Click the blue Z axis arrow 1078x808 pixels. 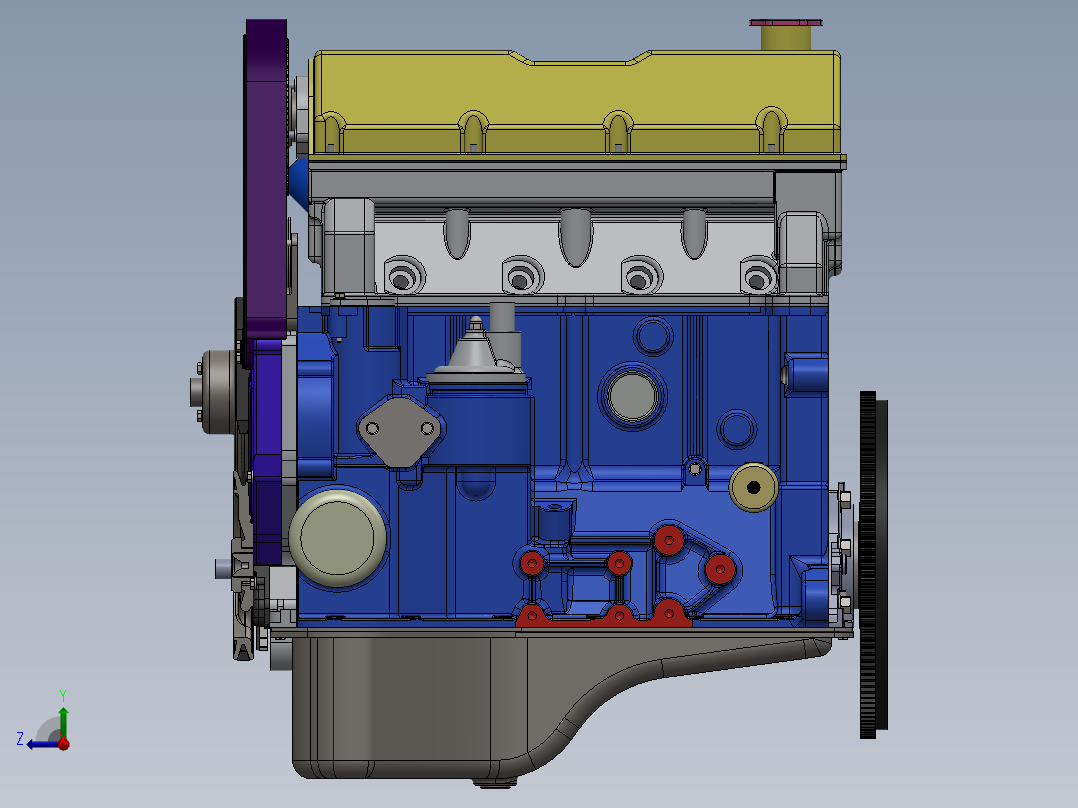pos(41,744)
